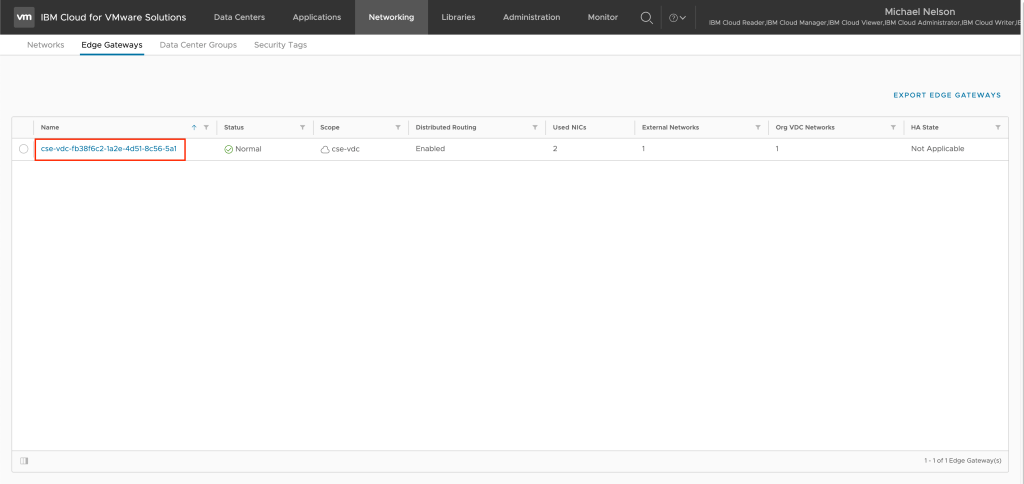
Task: Switch to the Data Centers menu
Action: click(238, 17)
